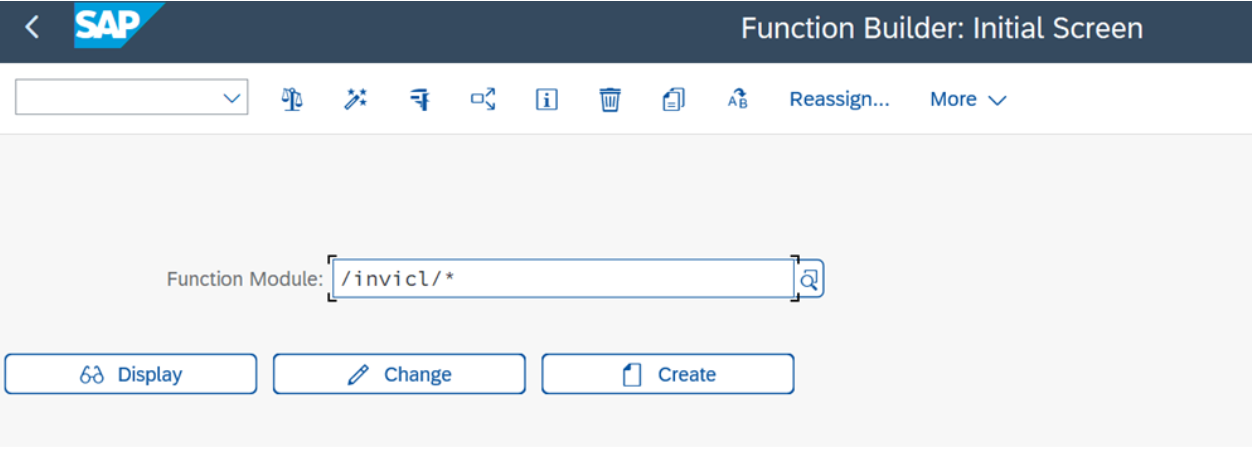Click the information icon in toolbar
This screenshot has height=449, width=1252.
[x=546, y=99]
